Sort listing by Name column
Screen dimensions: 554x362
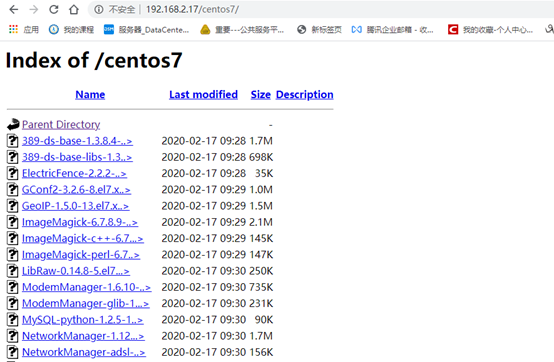[x=90, y=95]
